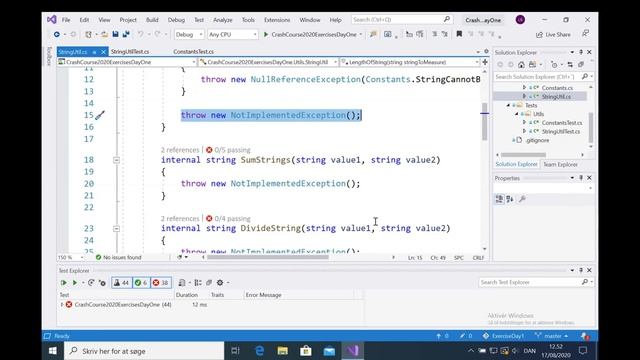Open the CrashCourse2020ExercisesDayOne project navigation dropdown
640x360 pixels.
coord(127,62)
